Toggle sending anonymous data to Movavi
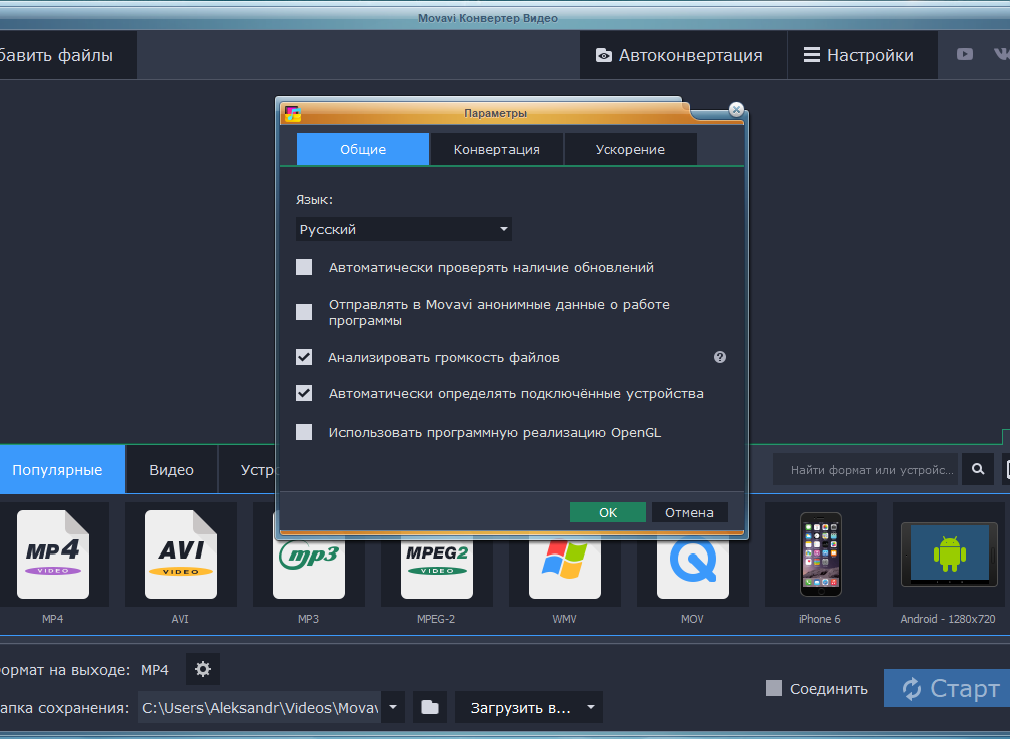The image size is (1010, 739). pyautogui.click(x=304, y=312)
